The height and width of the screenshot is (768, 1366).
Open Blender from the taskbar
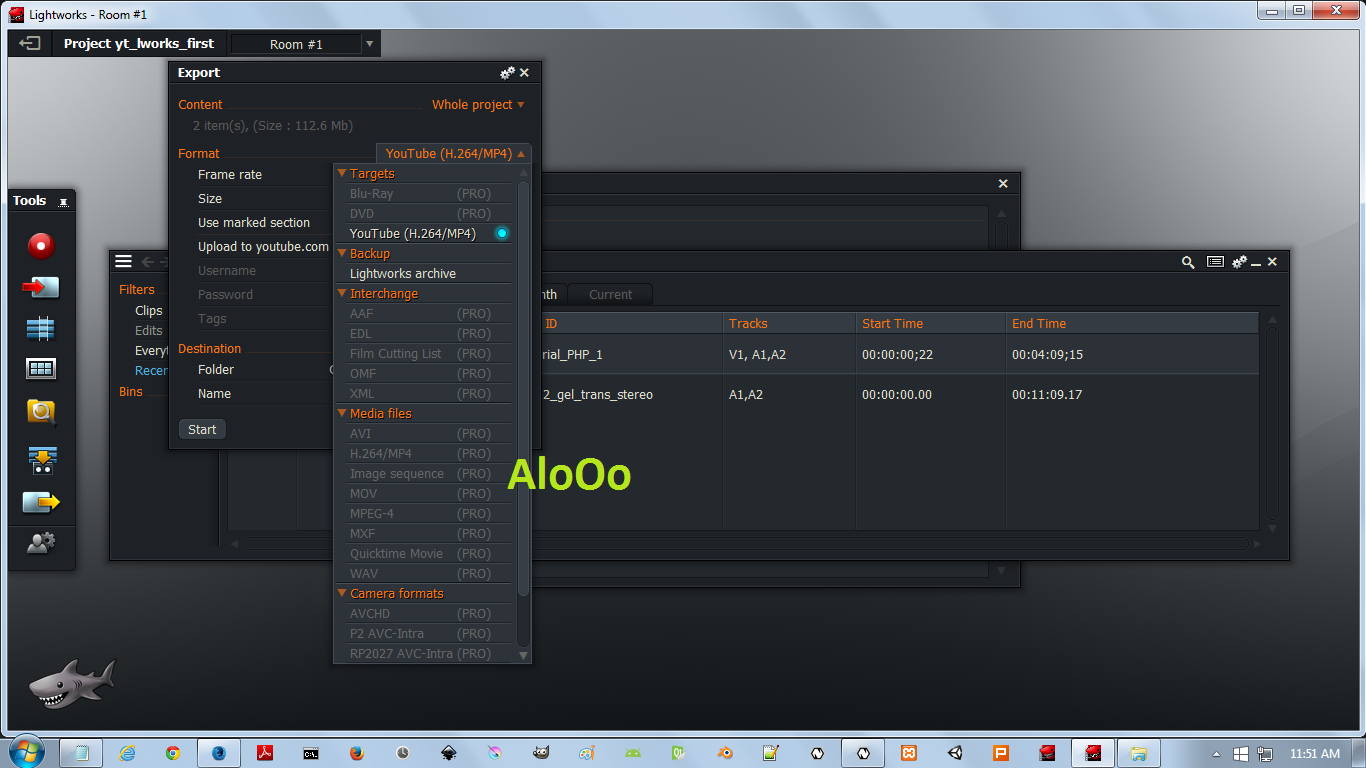click(725, 753)
